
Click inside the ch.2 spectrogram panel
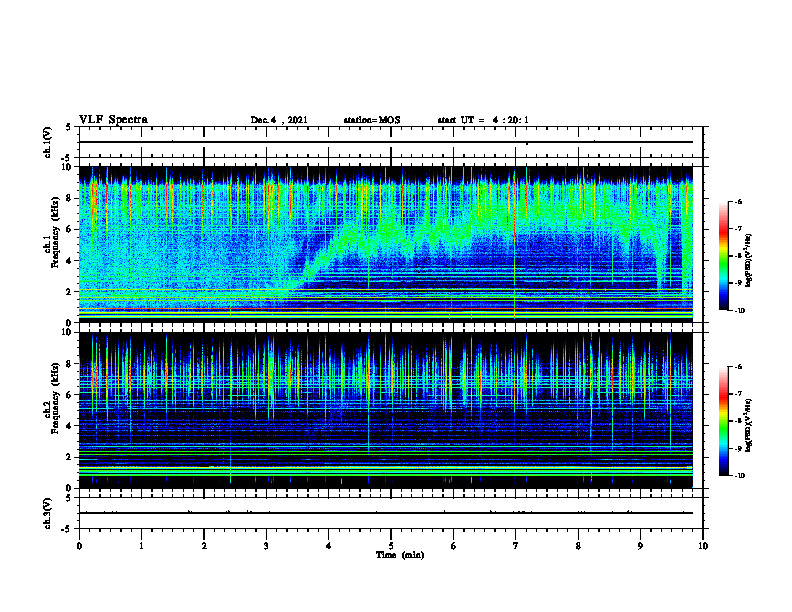[386, 410]
